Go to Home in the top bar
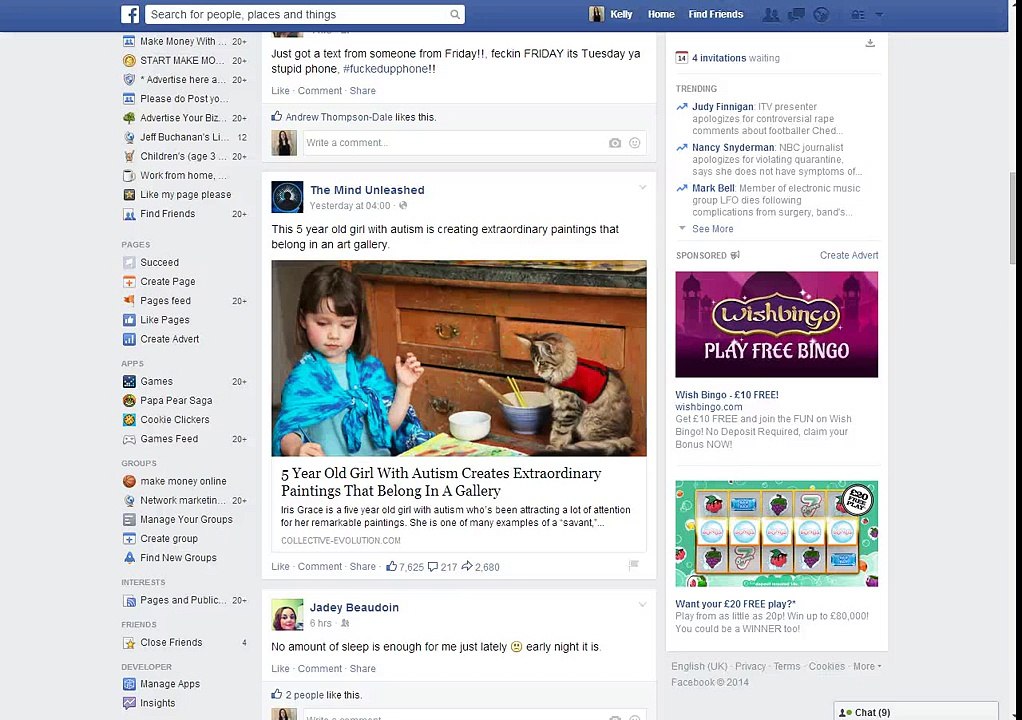1022x720 pixels. tap(661, 14)
